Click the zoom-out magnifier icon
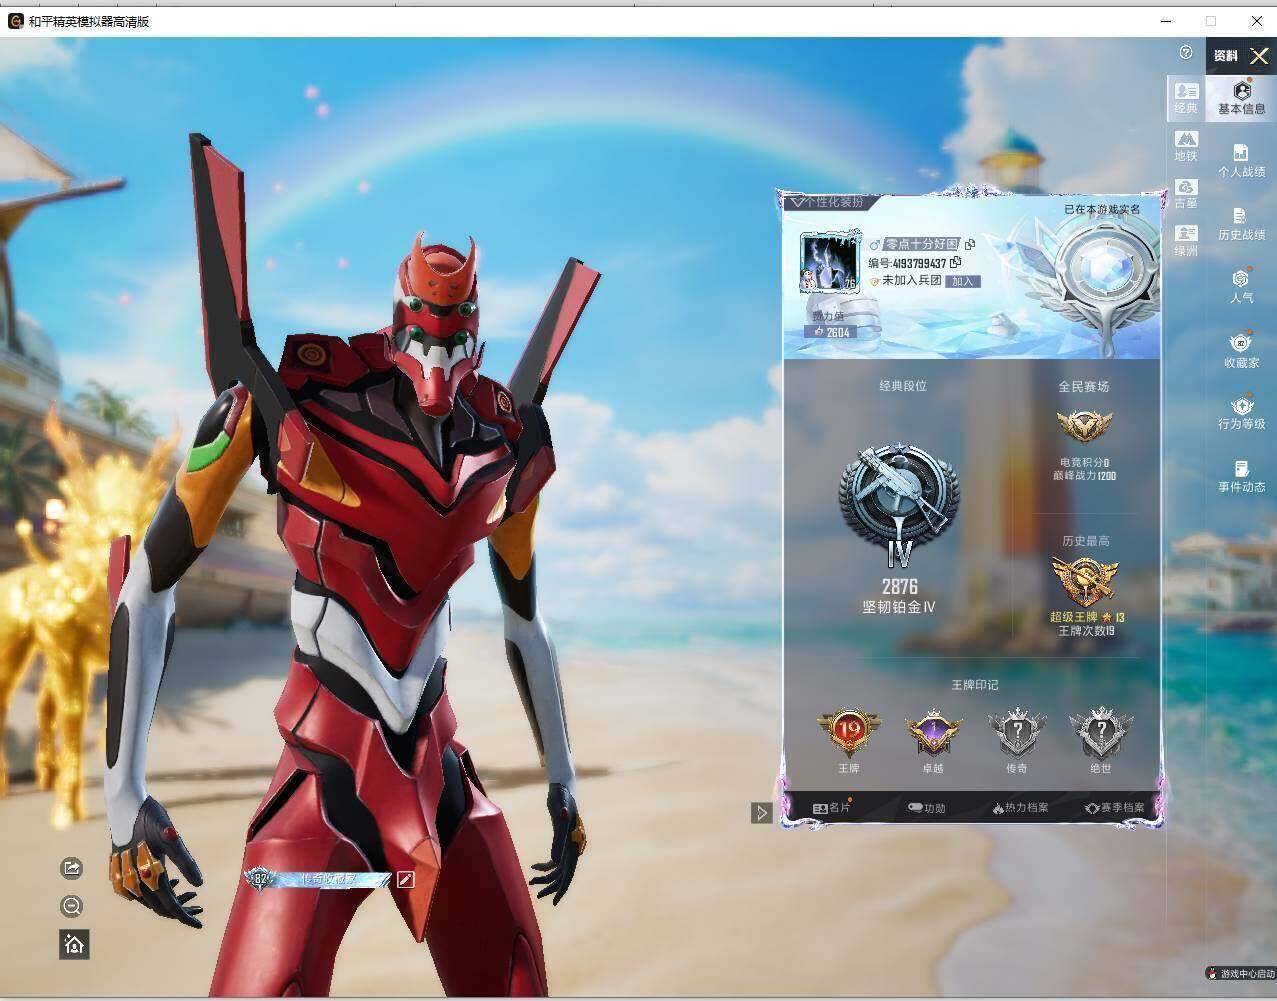 [71, 906]
